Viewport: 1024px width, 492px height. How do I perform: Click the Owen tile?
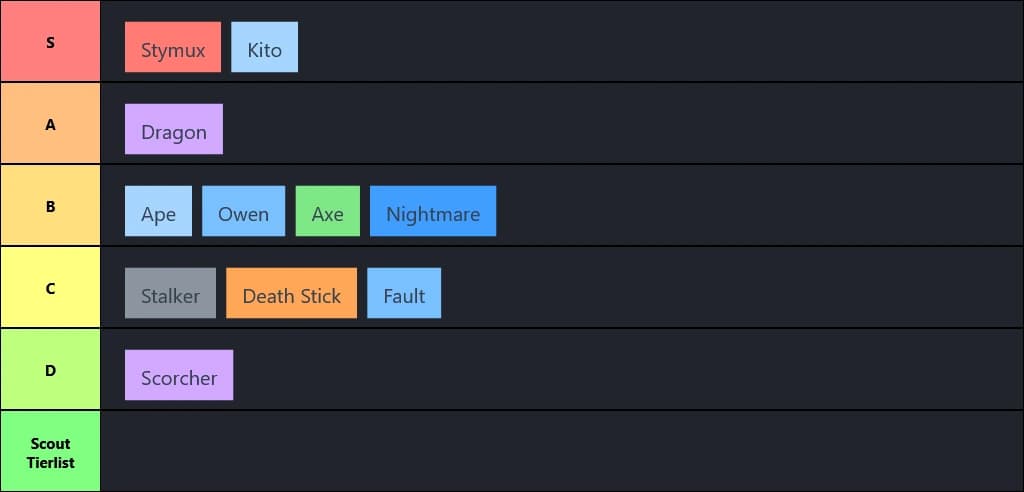tap(243, 212)
